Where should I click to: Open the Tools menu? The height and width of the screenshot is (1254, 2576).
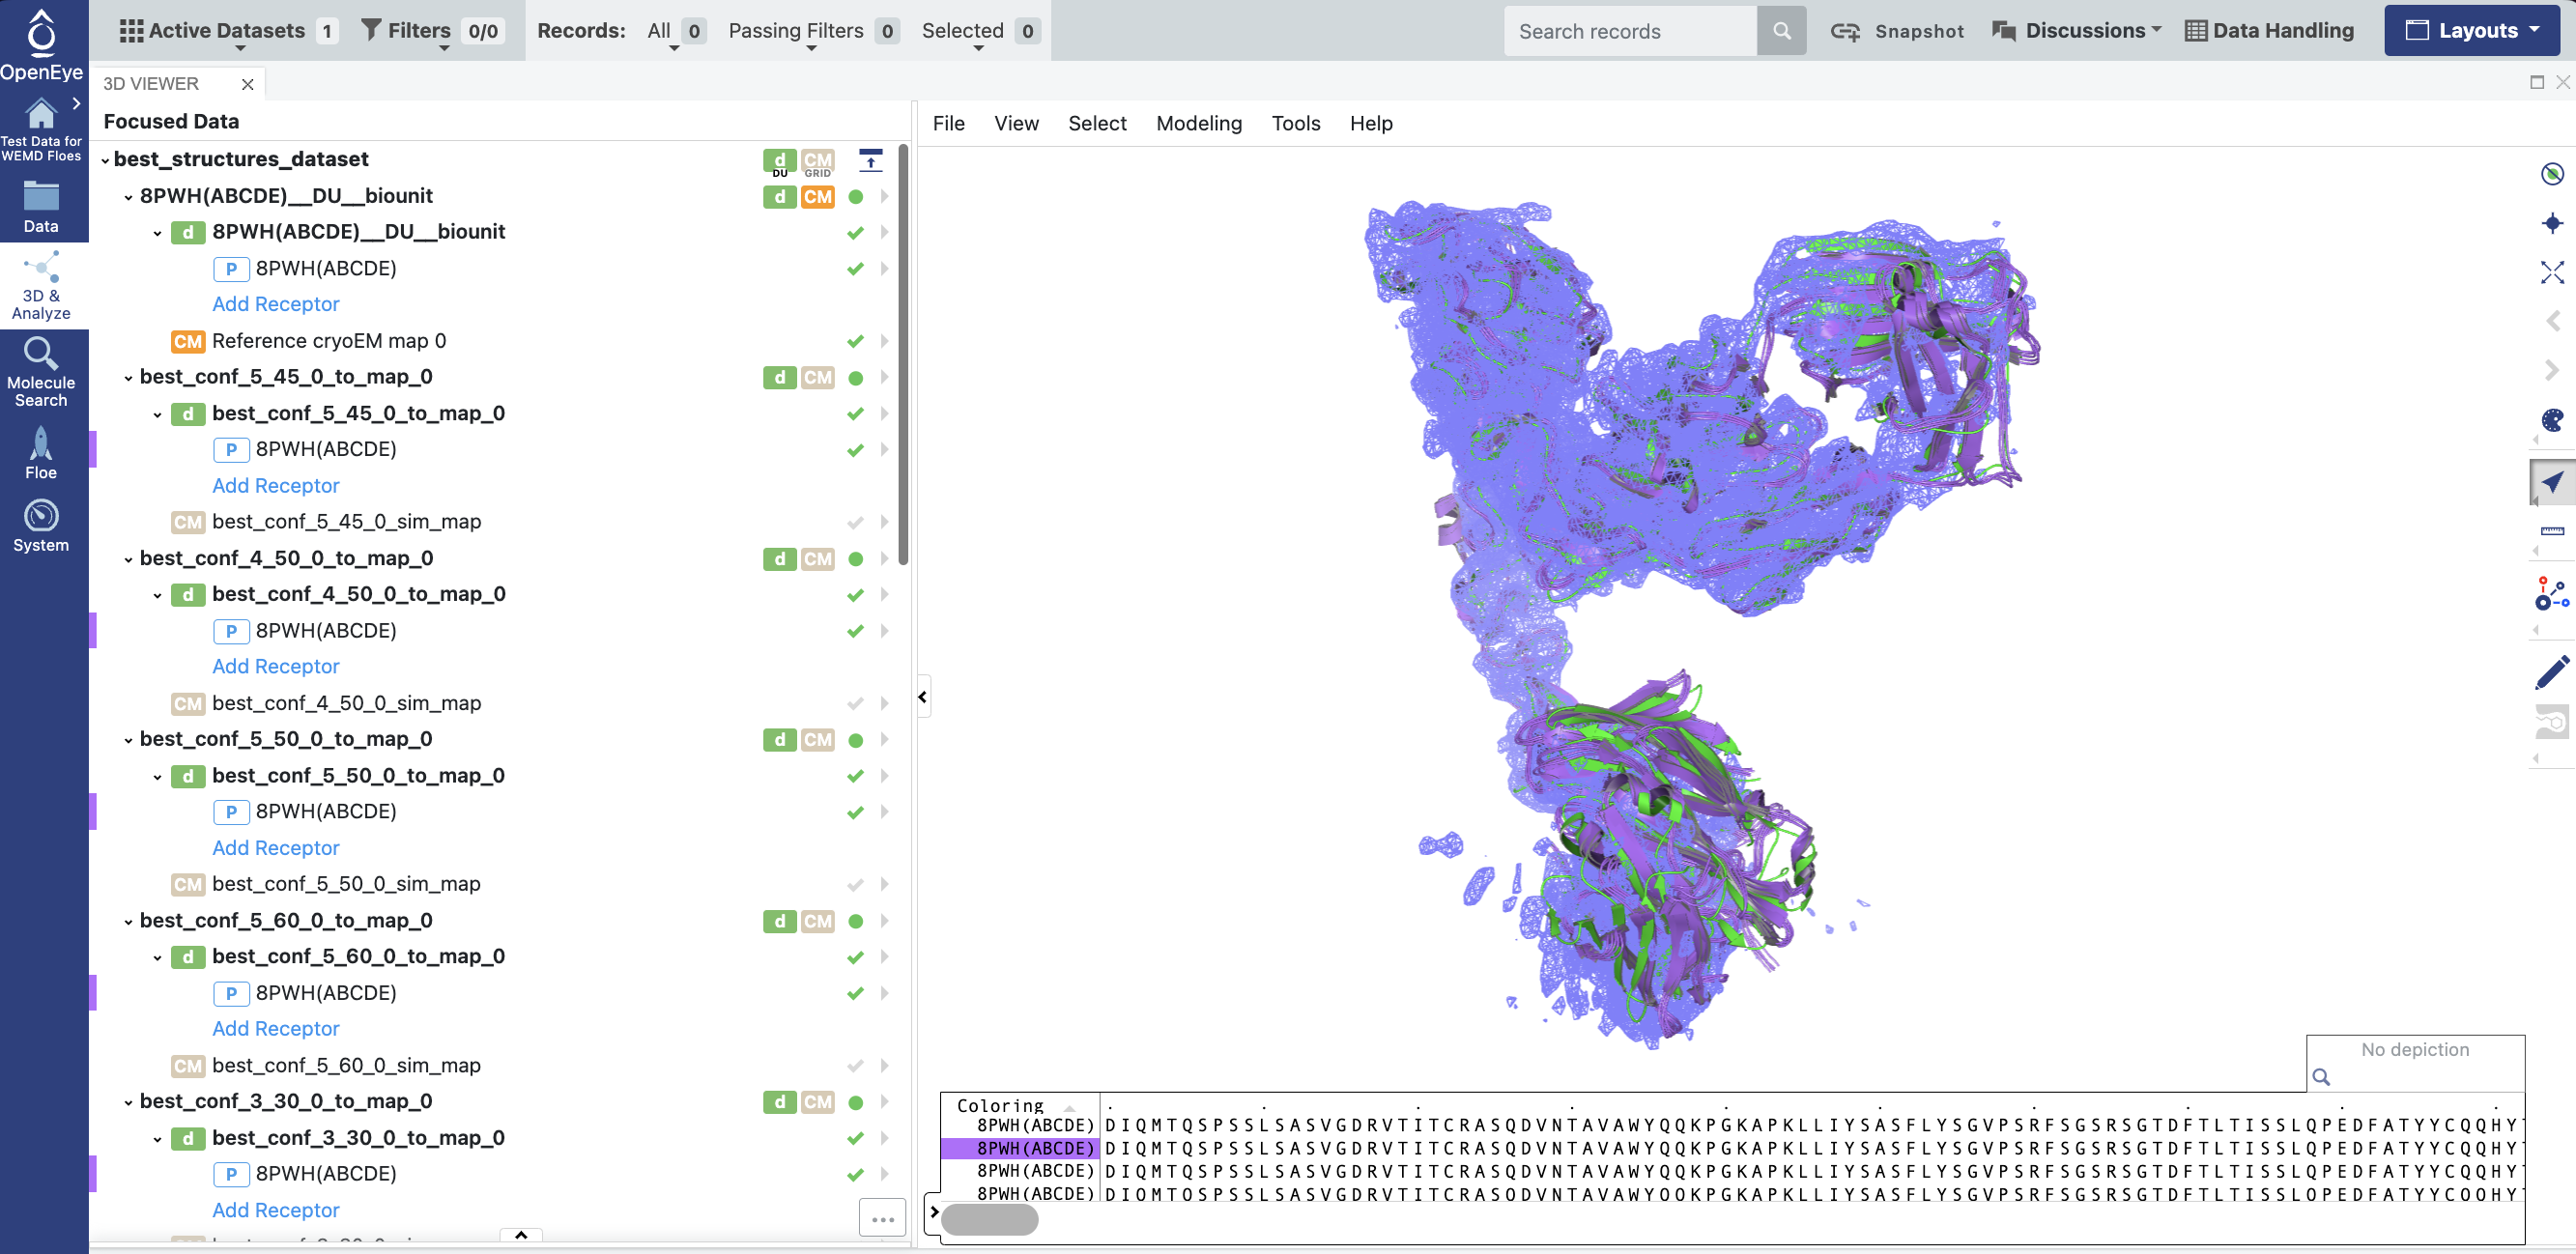1295,123
